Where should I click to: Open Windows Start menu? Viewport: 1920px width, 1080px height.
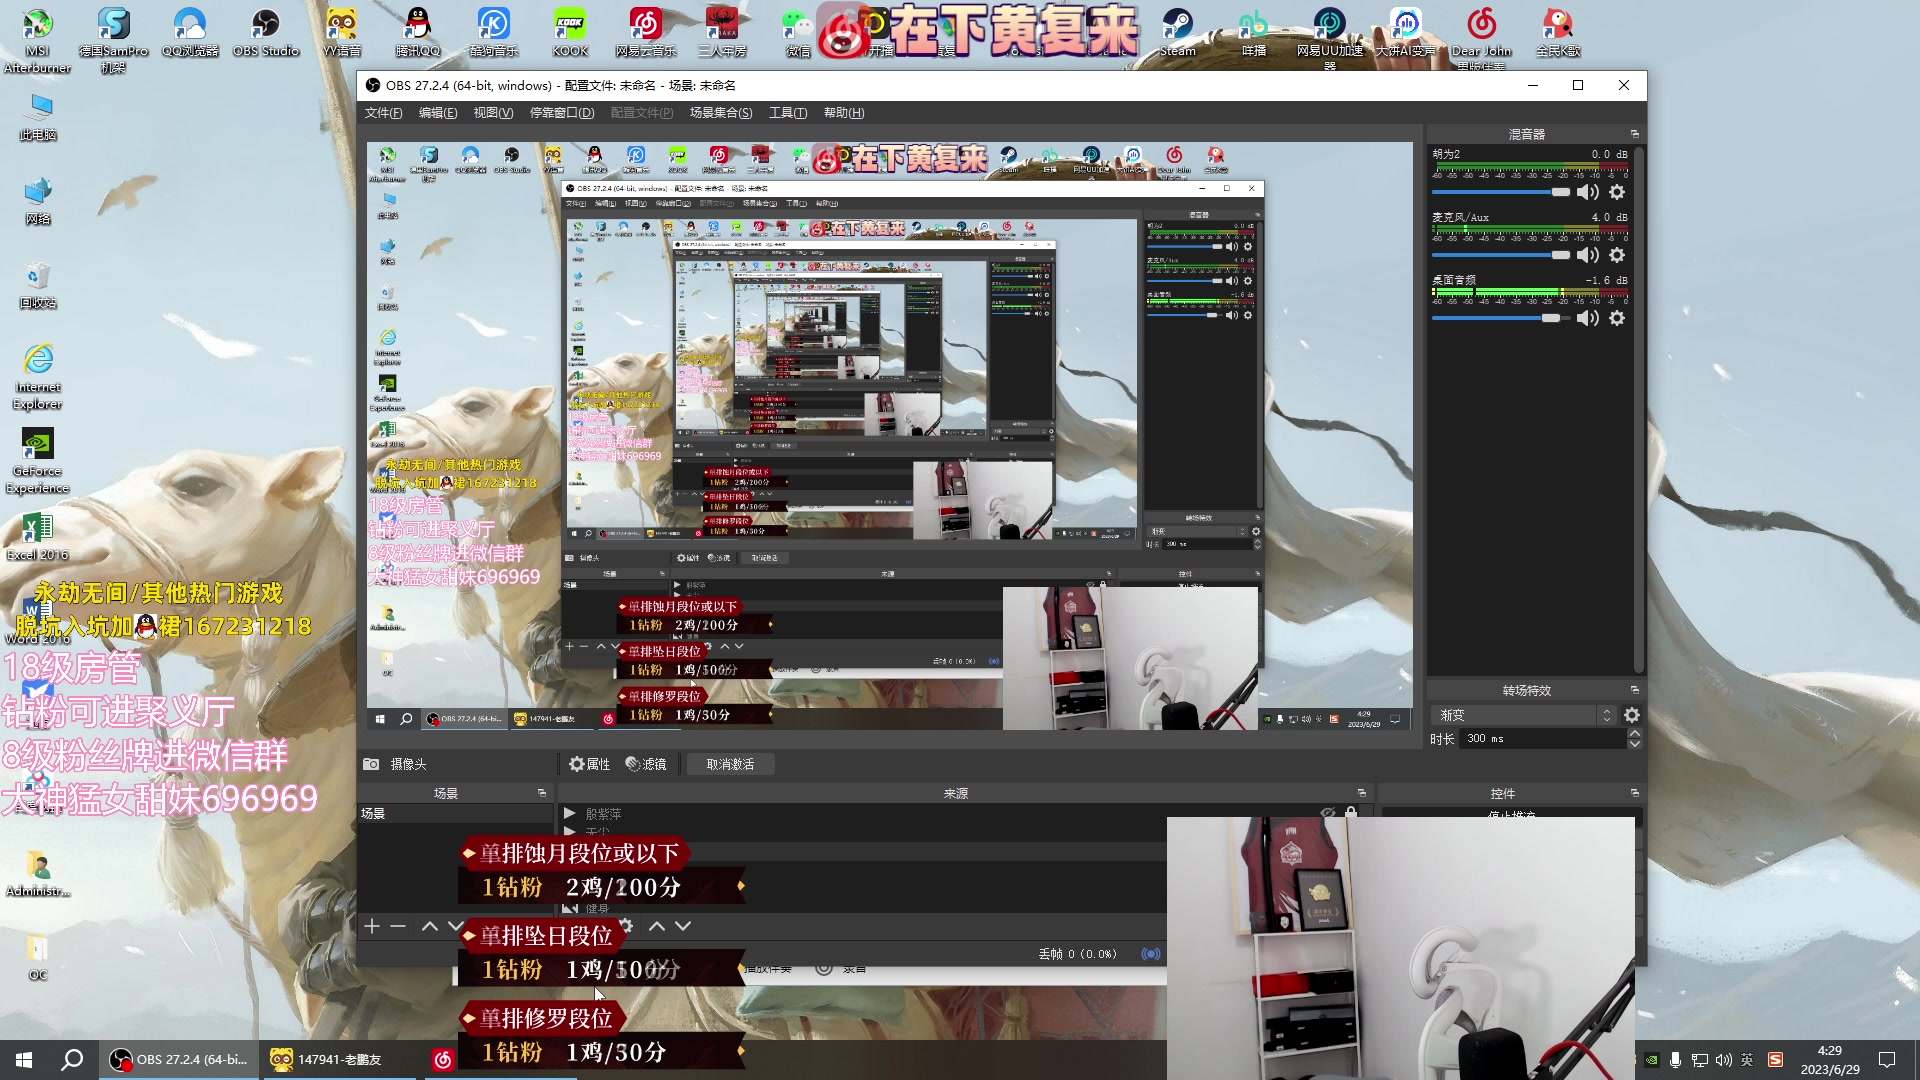point(24,1060)
